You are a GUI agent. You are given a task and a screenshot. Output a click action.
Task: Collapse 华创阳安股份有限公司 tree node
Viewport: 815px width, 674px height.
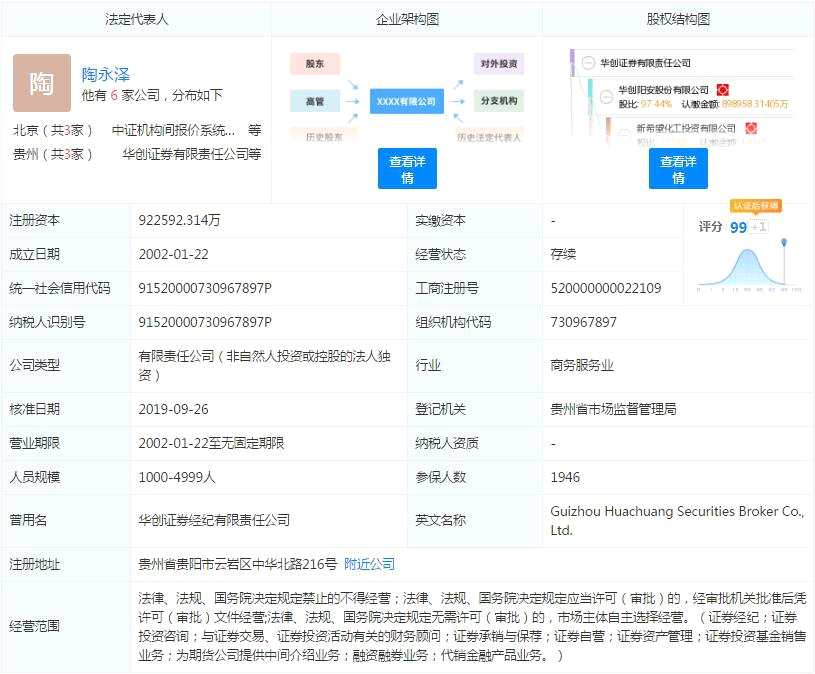606,97
